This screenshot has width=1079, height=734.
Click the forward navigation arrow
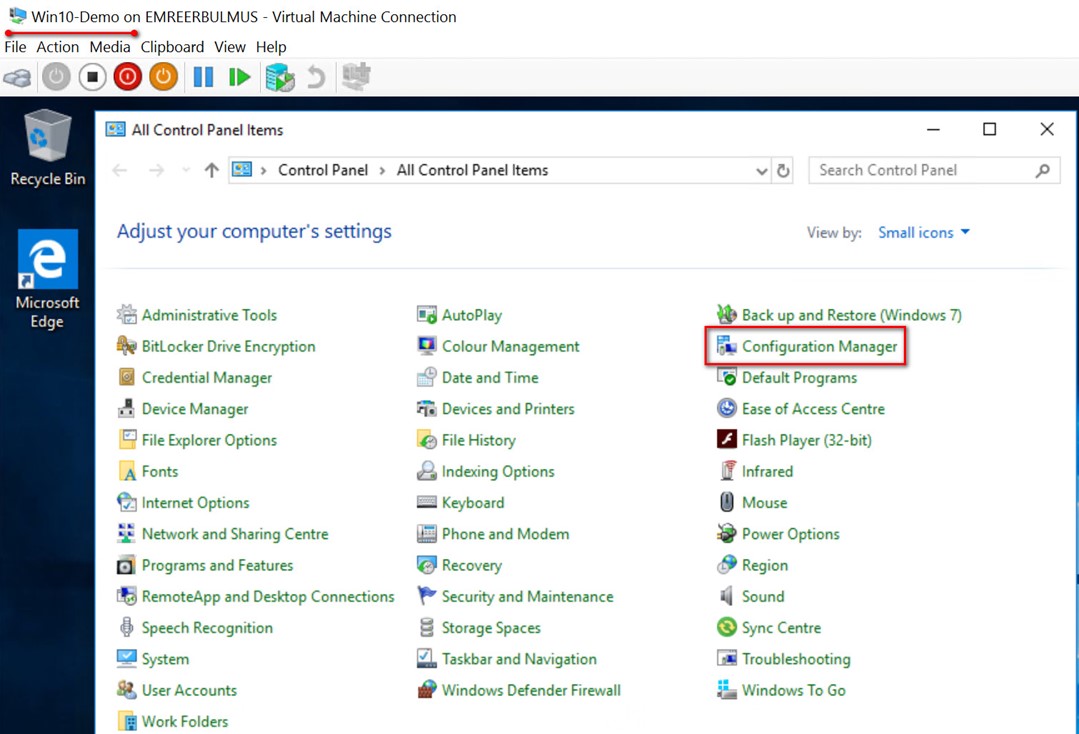point(156,170)
